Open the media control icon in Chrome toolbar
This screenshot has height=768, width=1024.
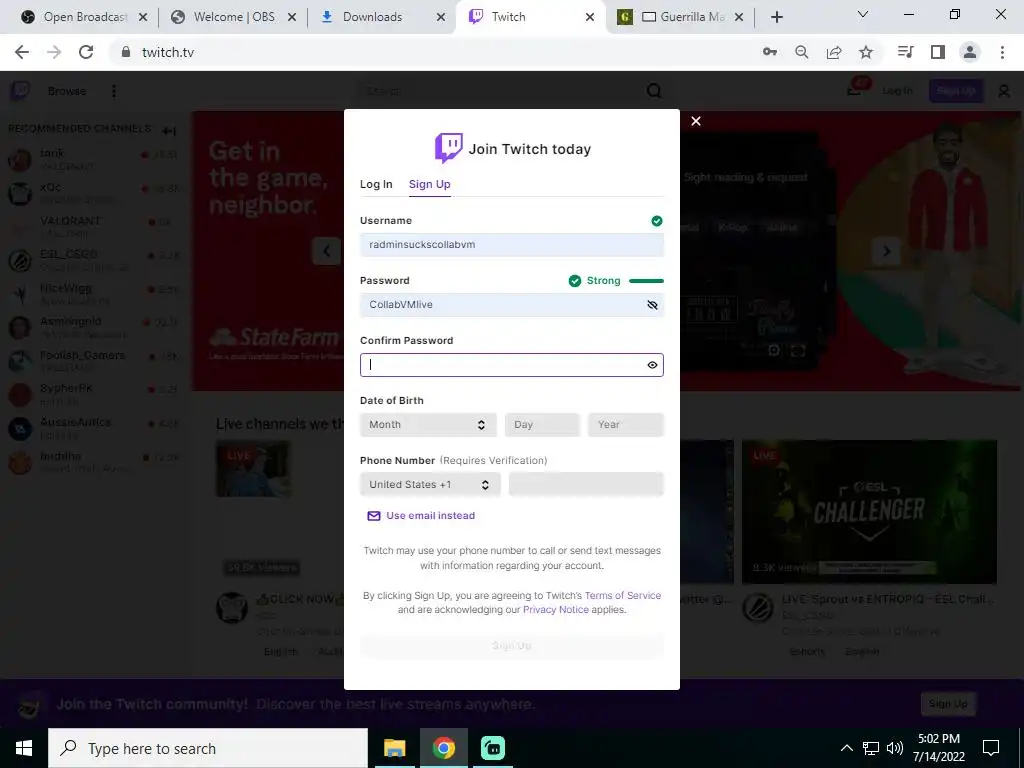(x=905, y=52)
